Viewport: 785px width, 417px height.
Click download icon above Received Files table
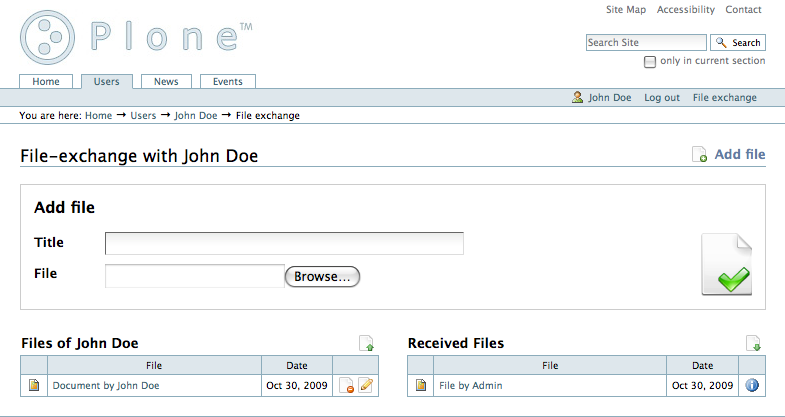[753, 343]
